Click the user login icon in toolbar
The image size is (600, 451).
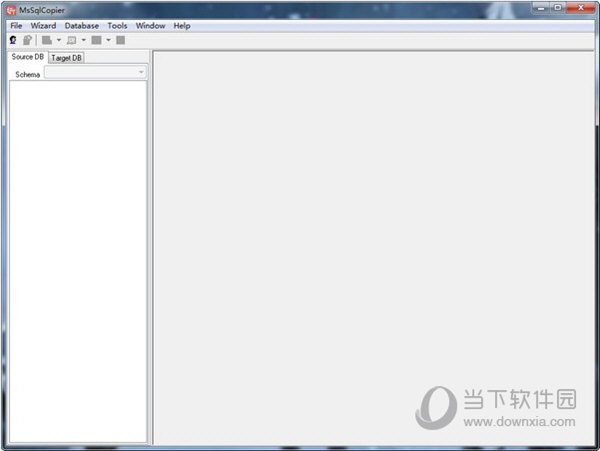click(x=13, y=40)
